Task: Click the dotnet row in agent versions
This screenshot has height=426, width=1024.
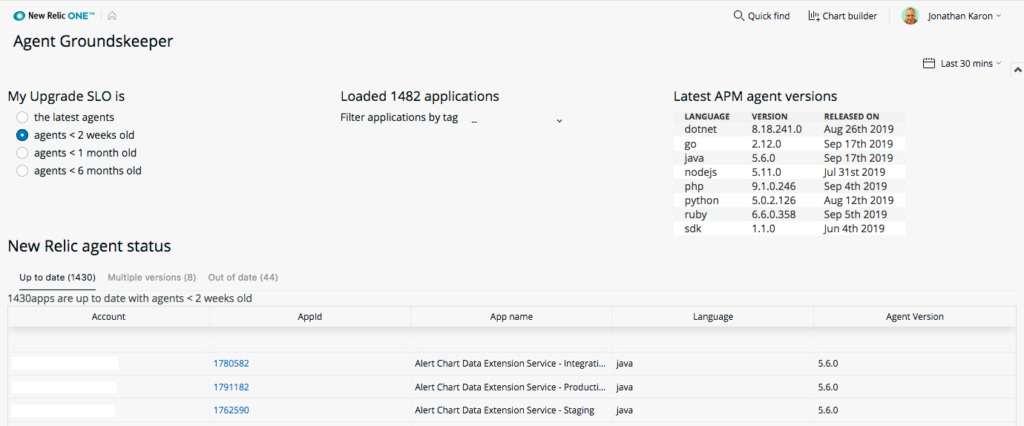Action: [x=789, y=129]
